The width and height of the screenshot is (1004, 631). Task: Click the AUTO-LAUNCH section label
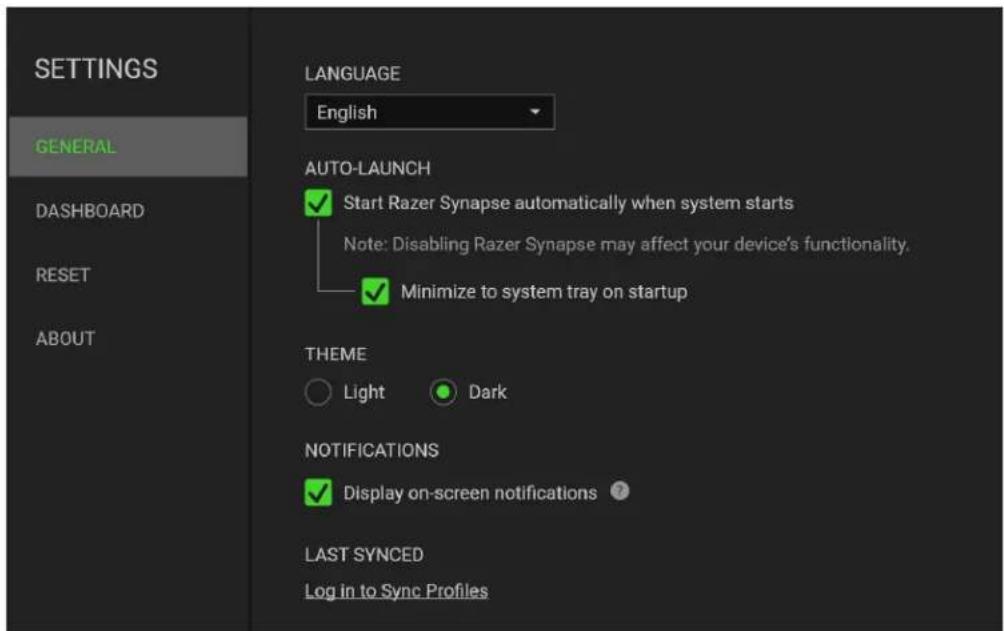tap(368, 168)
